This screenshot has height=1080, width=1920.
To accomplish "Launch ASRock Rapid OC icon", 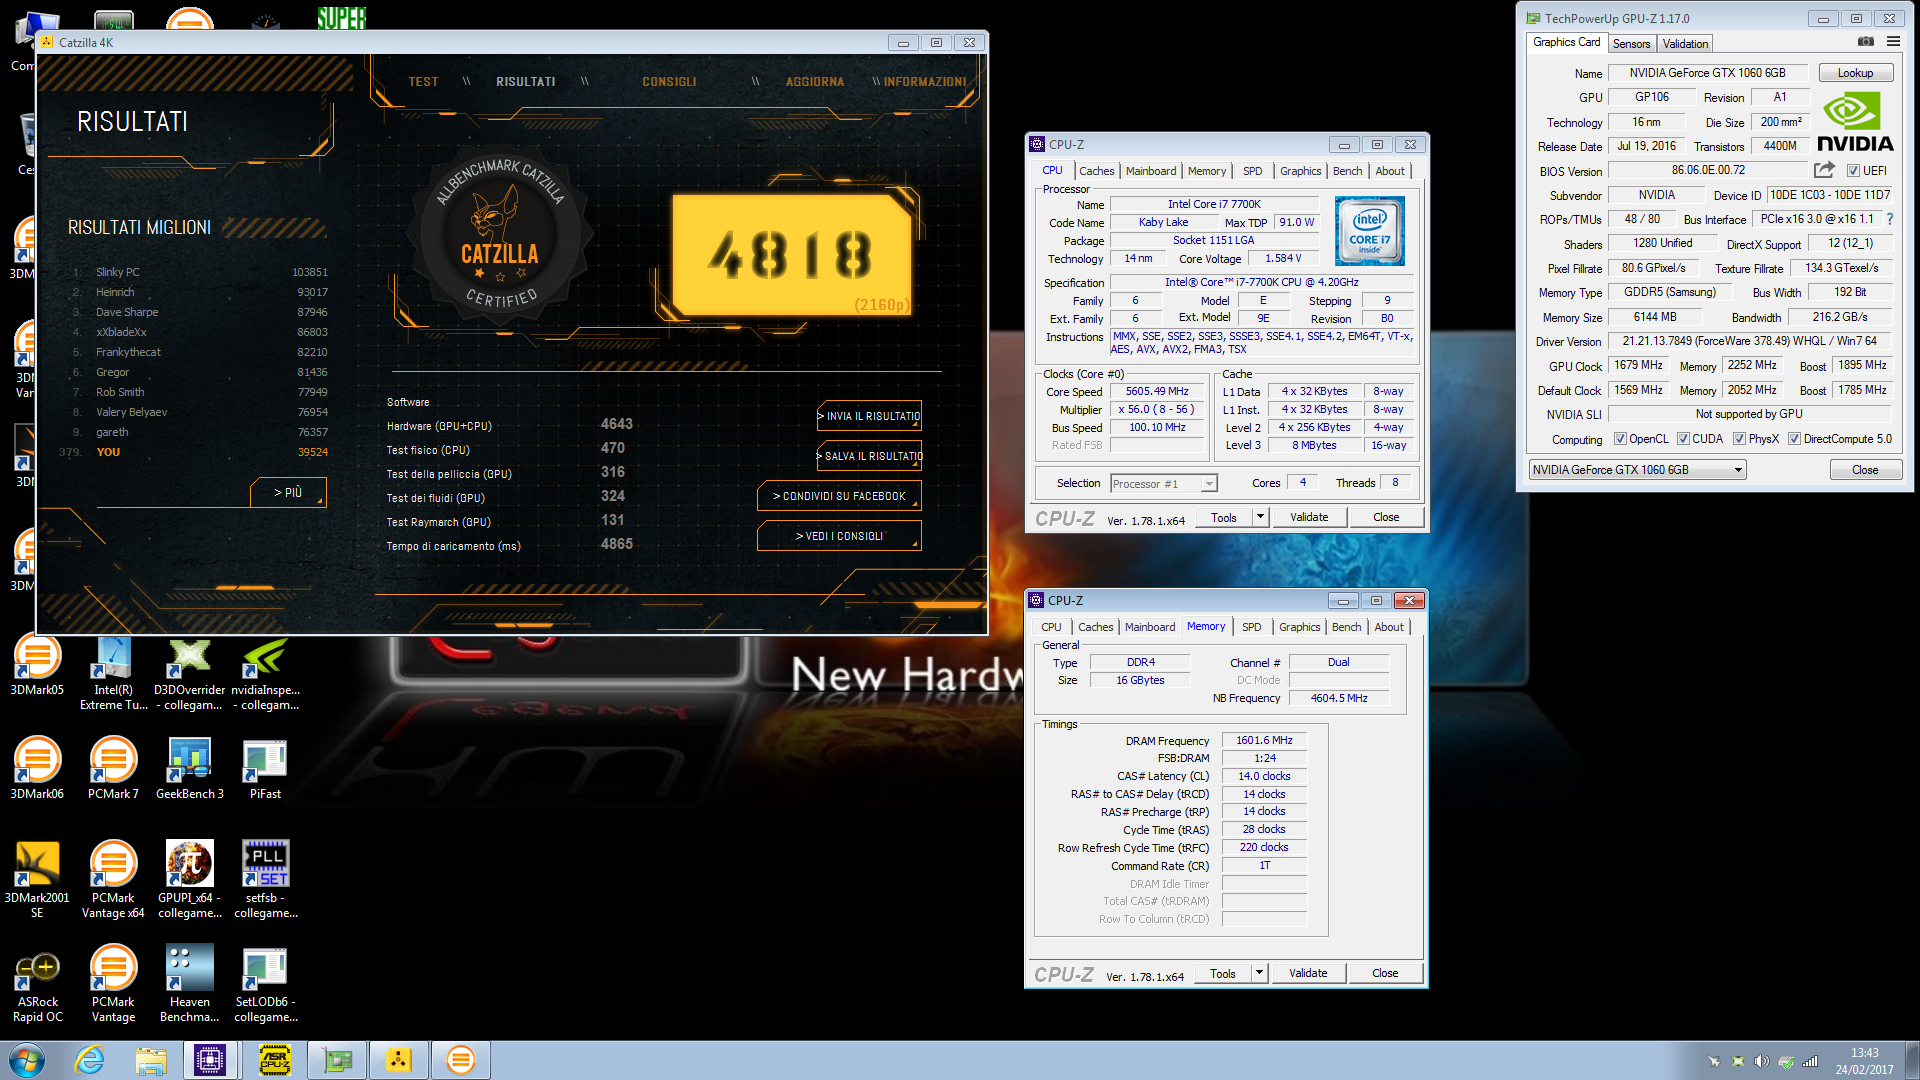I will pyautogui.click(x=37, y=984).
